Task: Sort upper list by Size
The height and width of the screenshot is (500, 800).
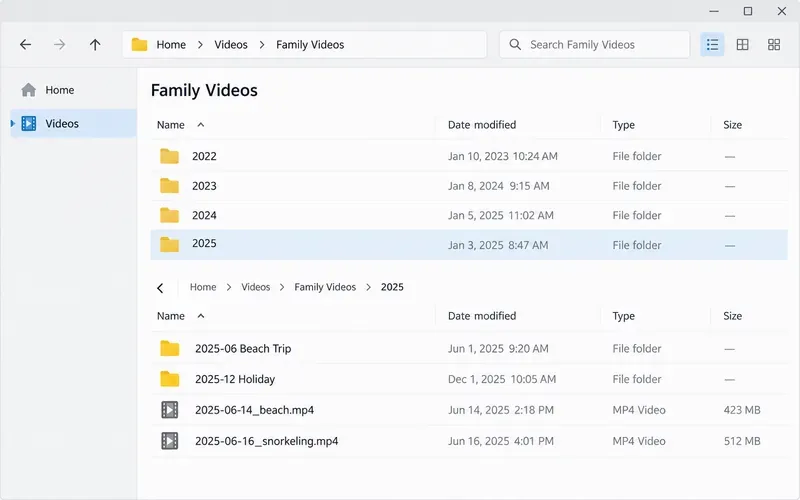Action: click(732, 125)
